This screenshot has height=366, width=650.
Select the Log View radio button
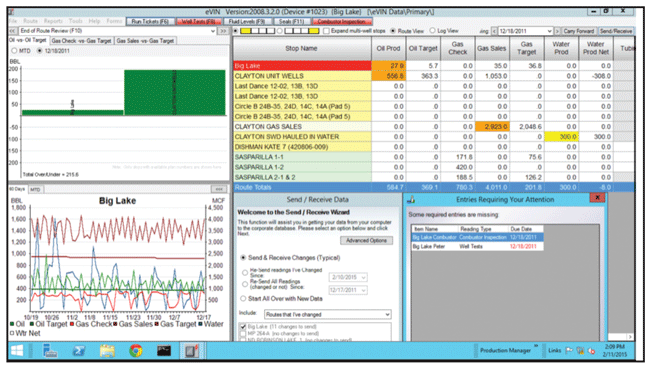tap(432, 31)
